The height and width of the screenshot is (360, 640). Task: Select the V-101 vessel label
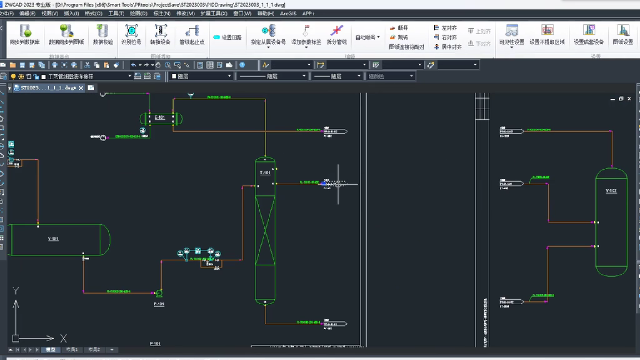tap(53, 239)
